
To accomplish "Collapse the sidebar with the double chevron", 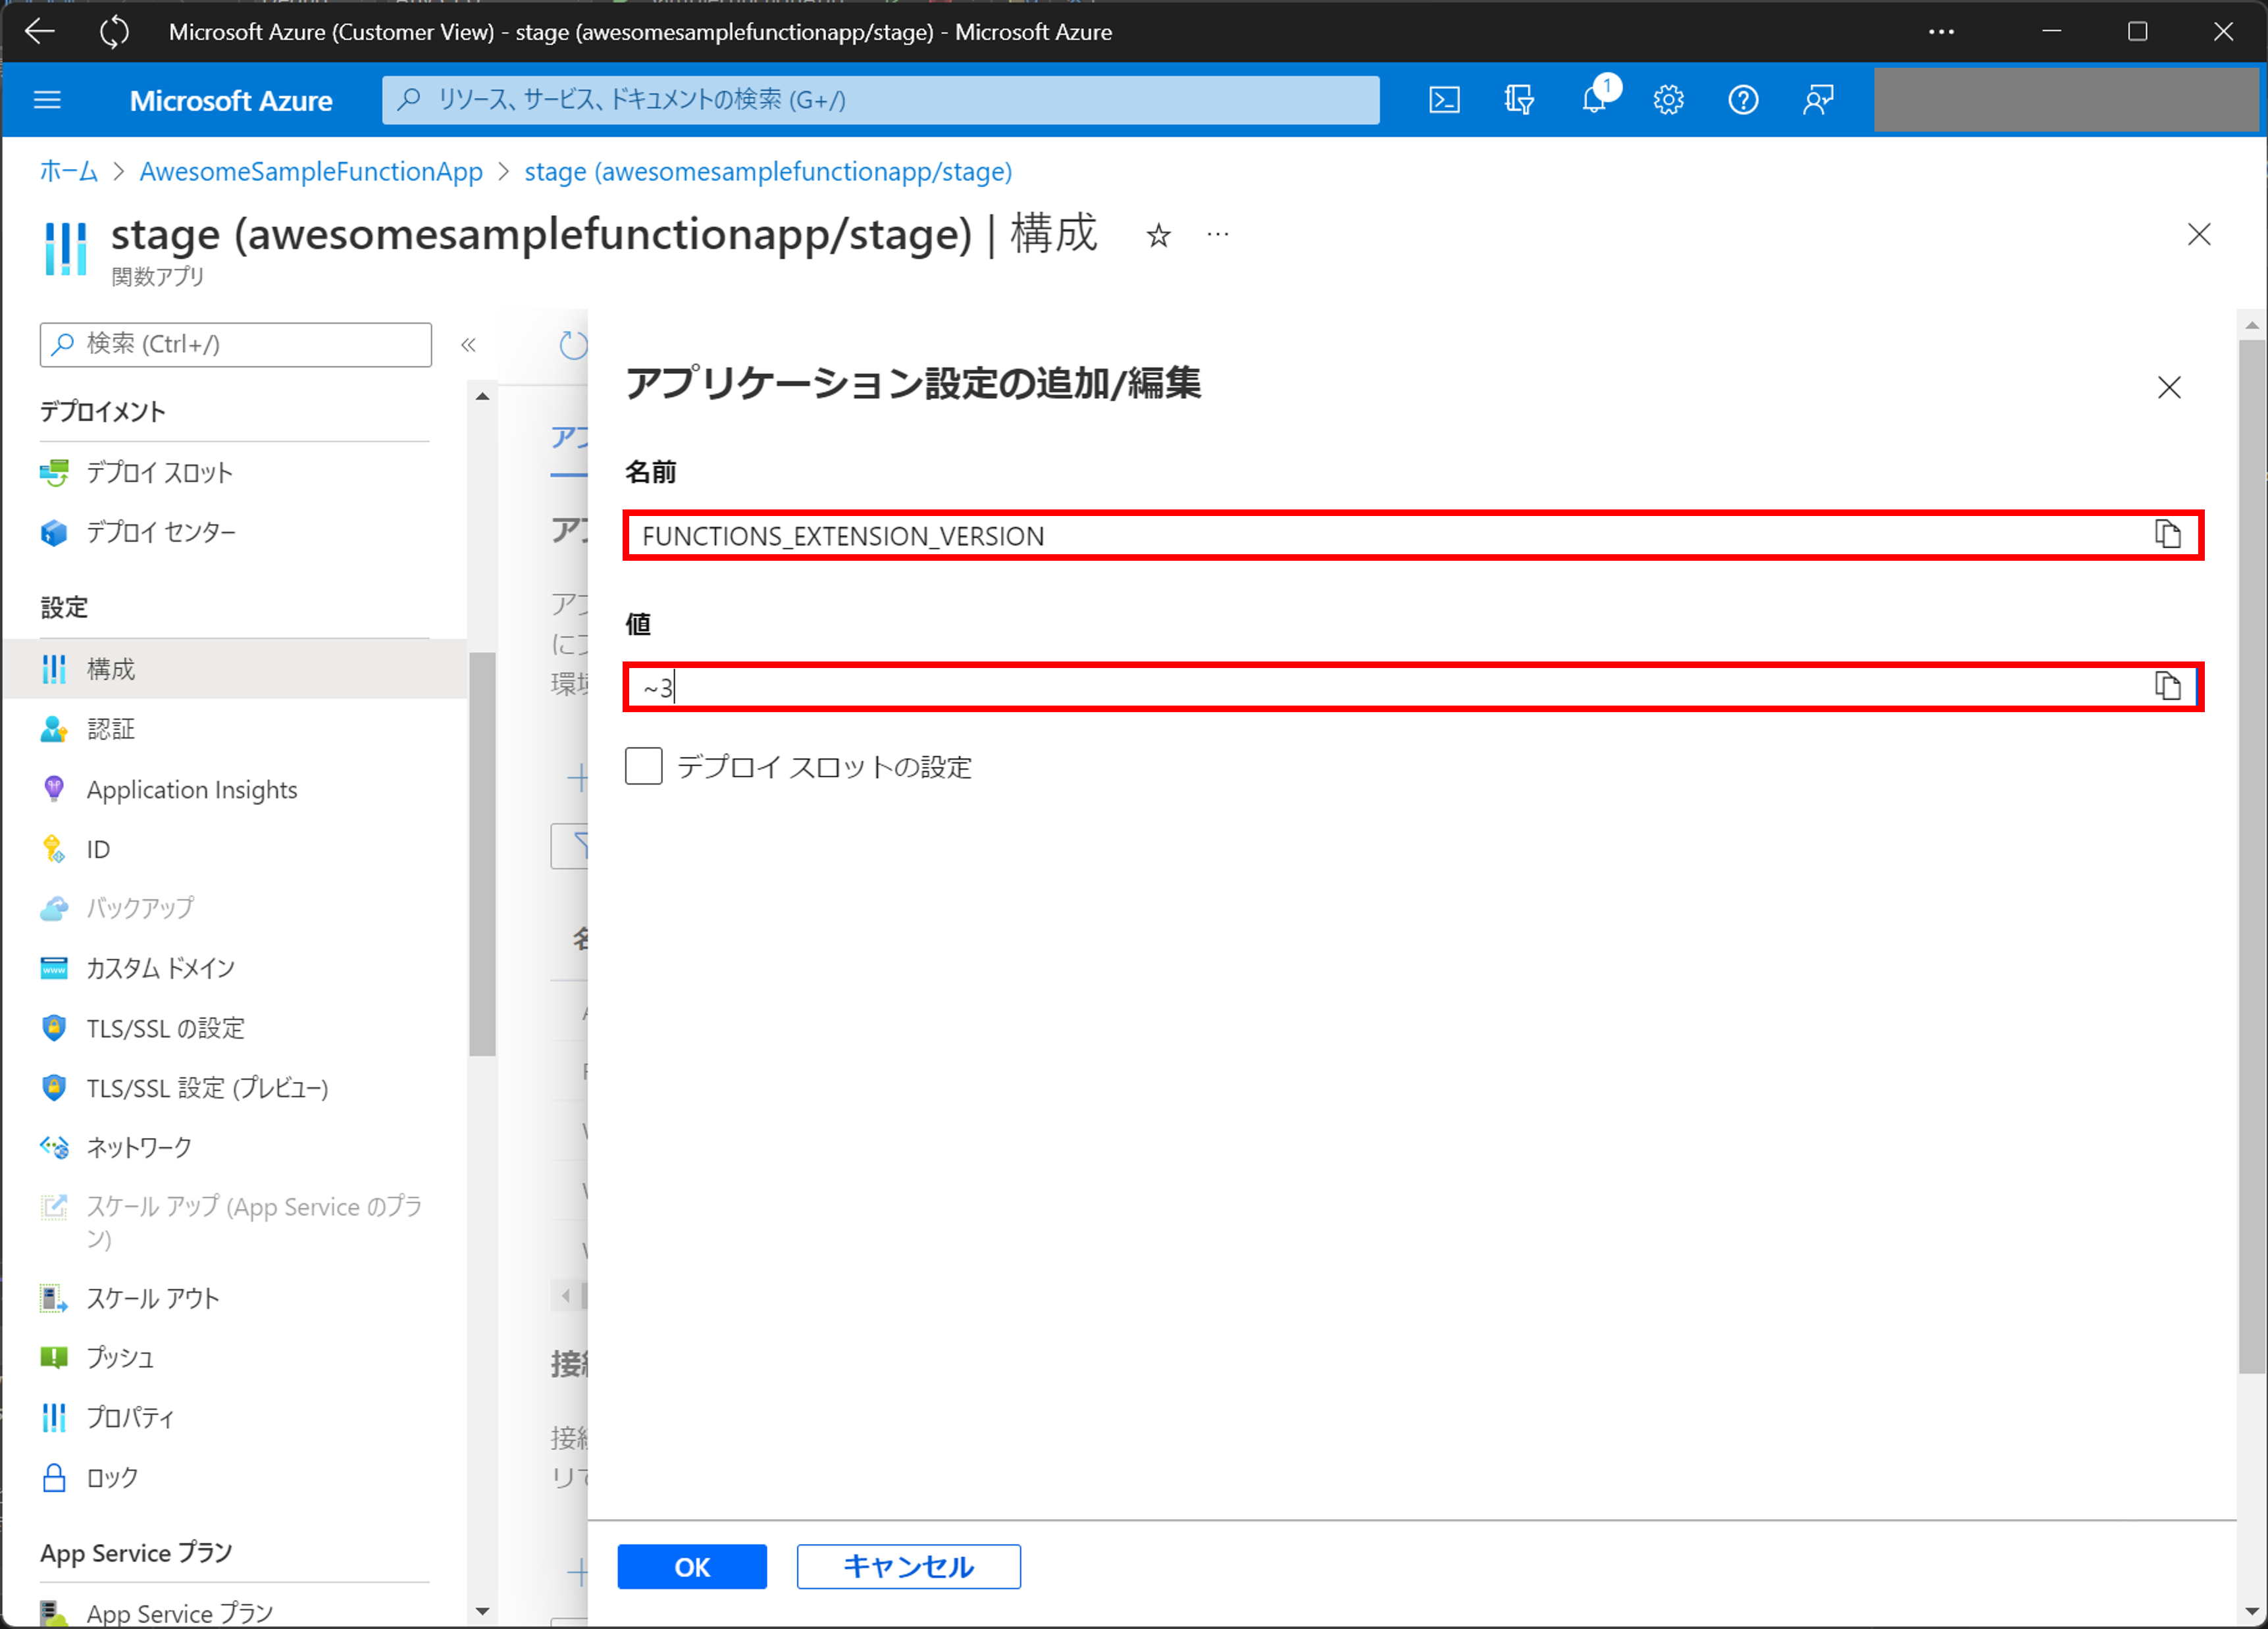I will click(468, 344).
